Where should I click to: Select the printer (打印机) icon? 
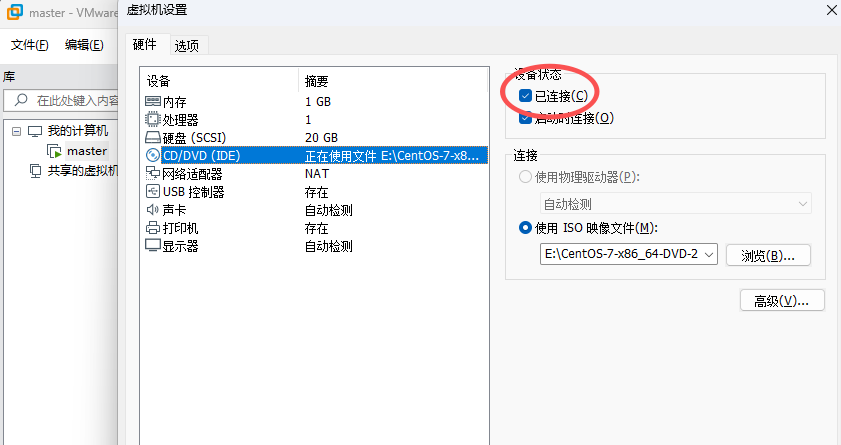(x=153, y=228)
